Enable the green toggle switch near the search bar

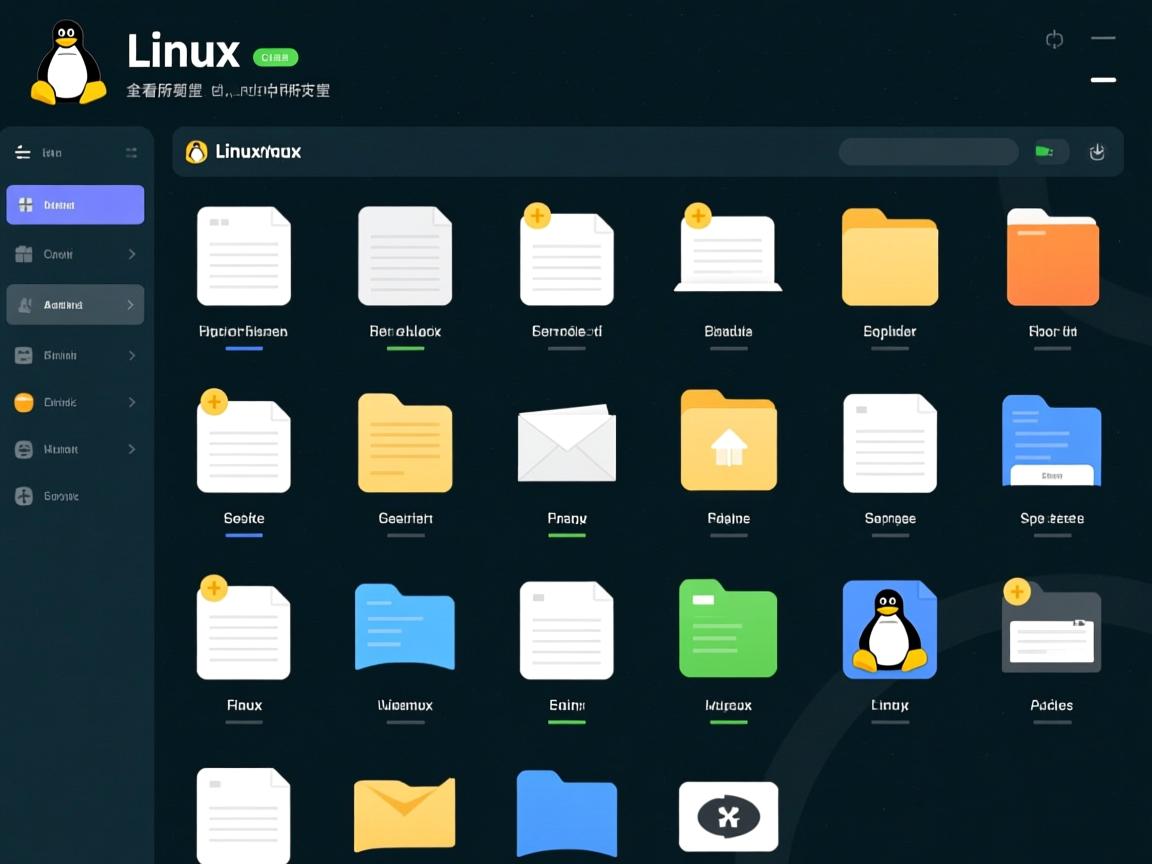(x=1048, y=150)
